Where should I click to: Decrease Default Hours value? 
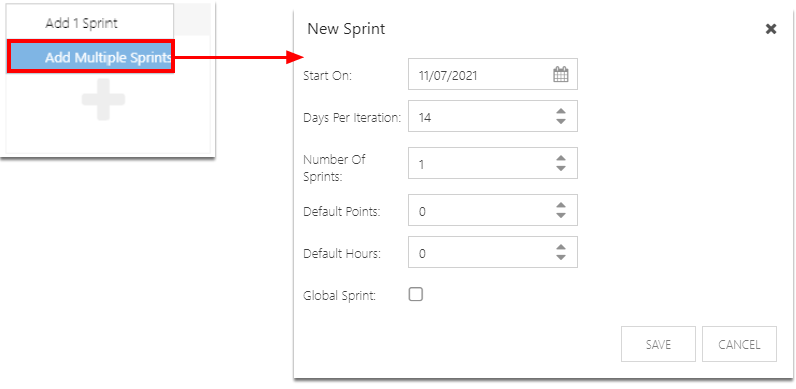(560, 257)
